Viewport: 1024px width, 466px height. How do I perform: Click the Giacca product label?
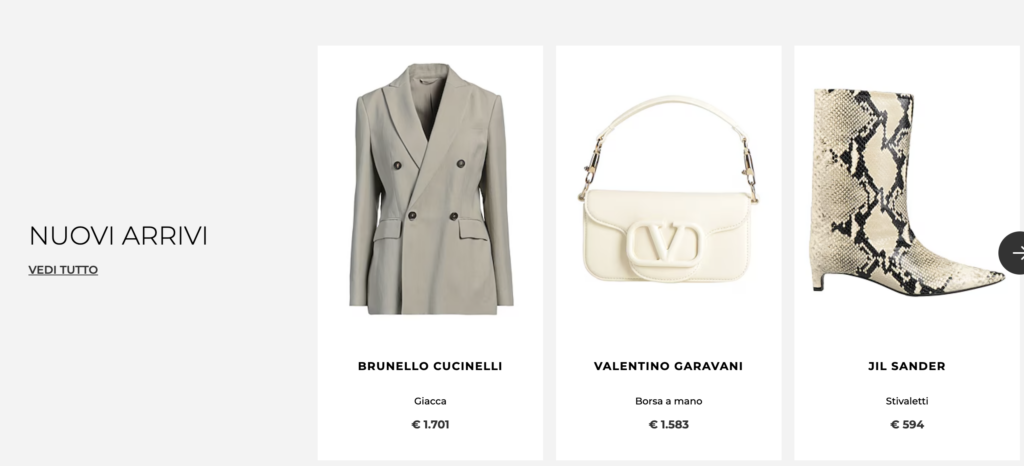pyautogui.click(x=430, y=401)
